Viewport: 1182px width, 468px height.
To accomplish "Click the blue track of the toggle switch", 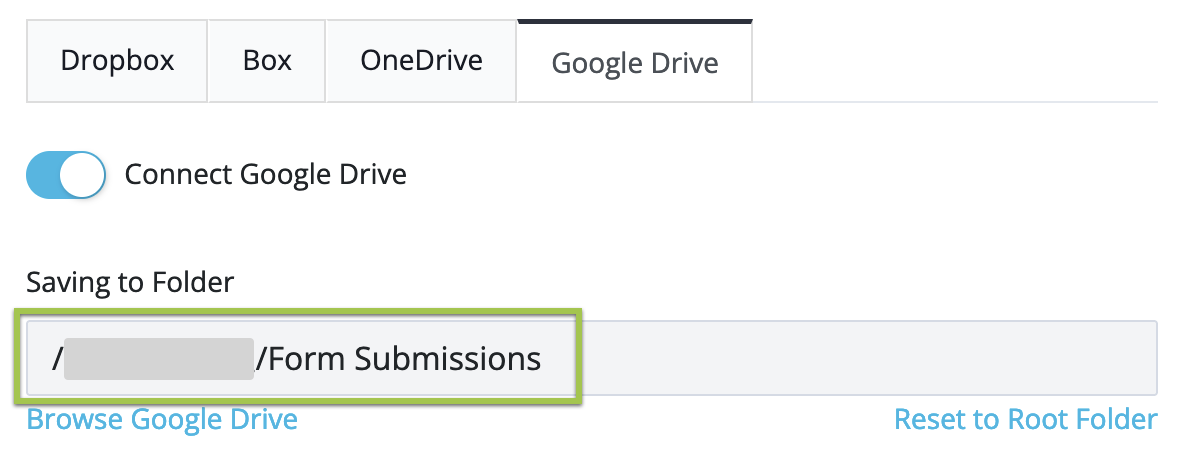I will [44, 175].
